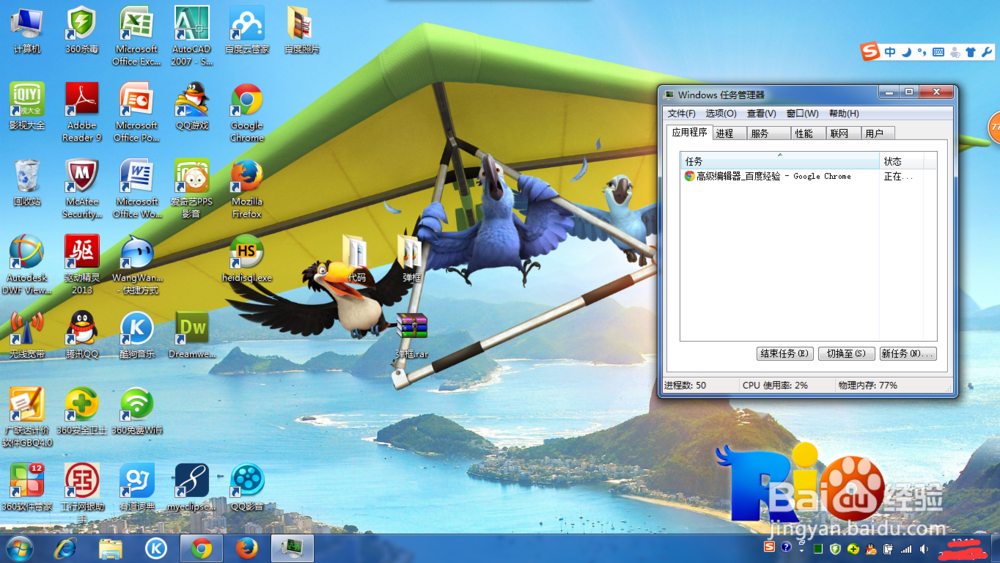Click the 切换至 button

[x=846, y=353]
